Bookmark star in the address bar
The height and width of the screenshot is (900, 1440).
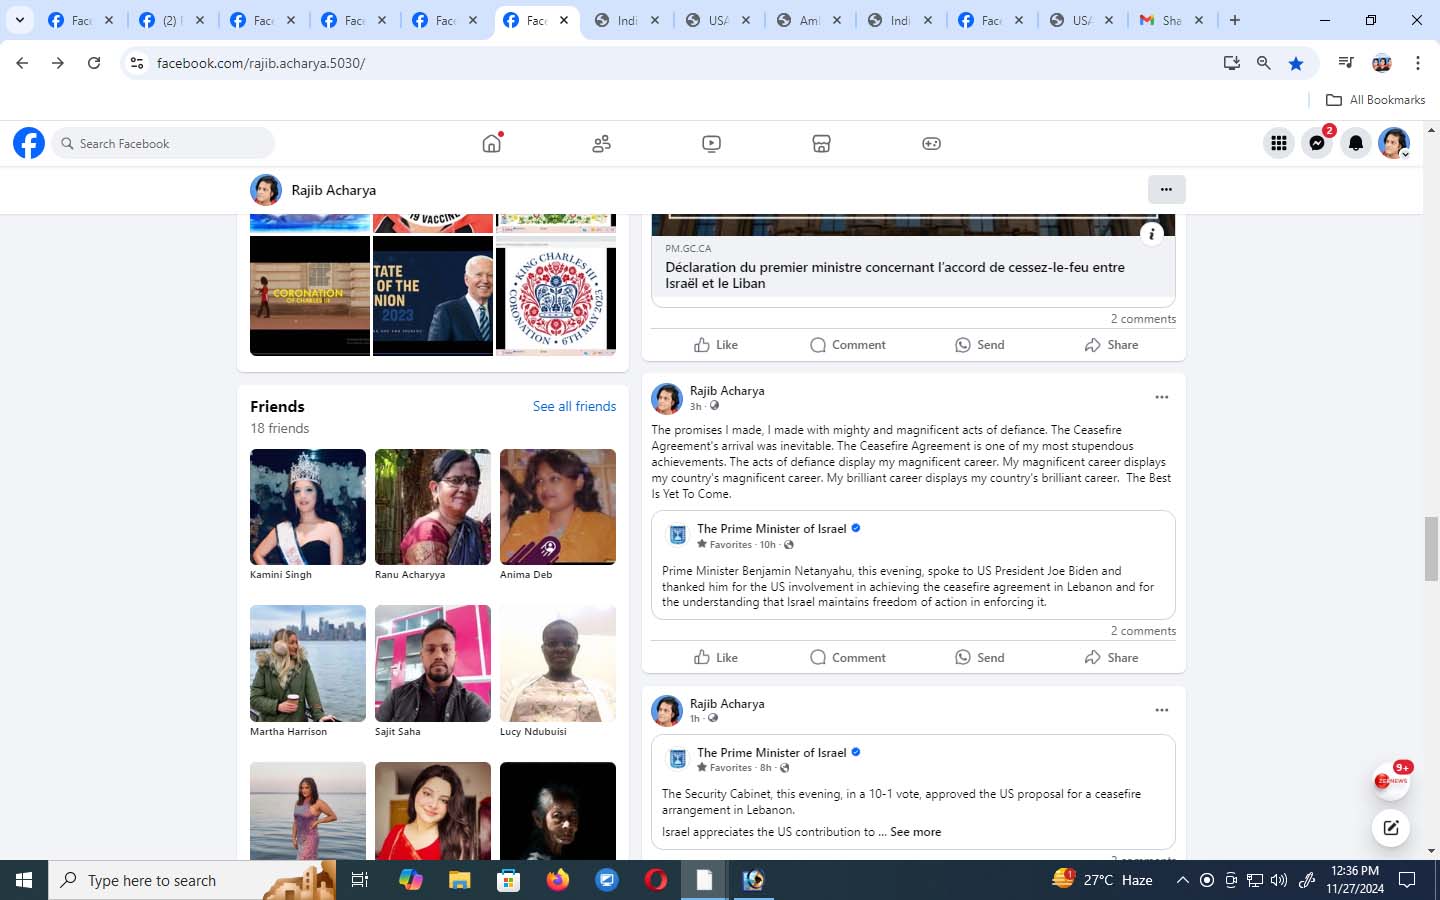tap(1296, 63)
